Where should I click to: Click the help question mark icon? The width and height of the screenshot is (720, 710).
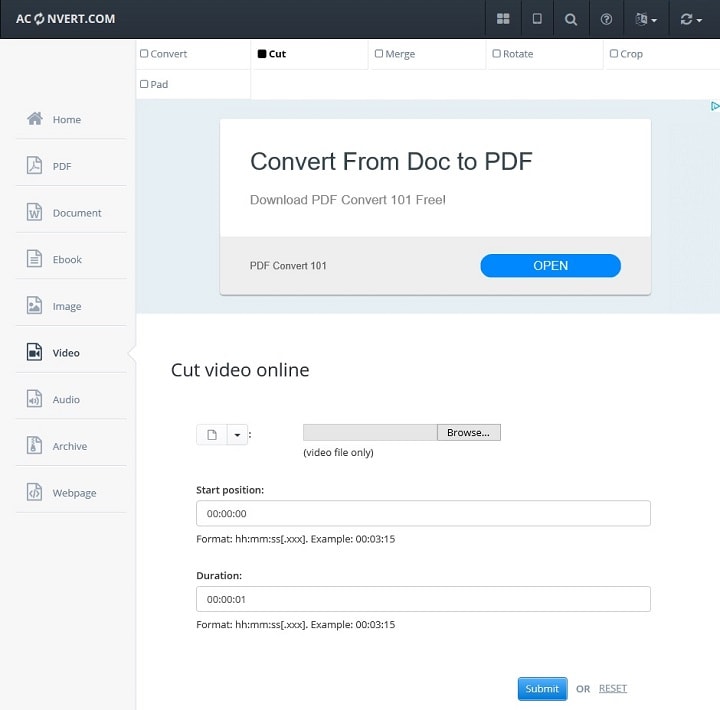point(606,19)
